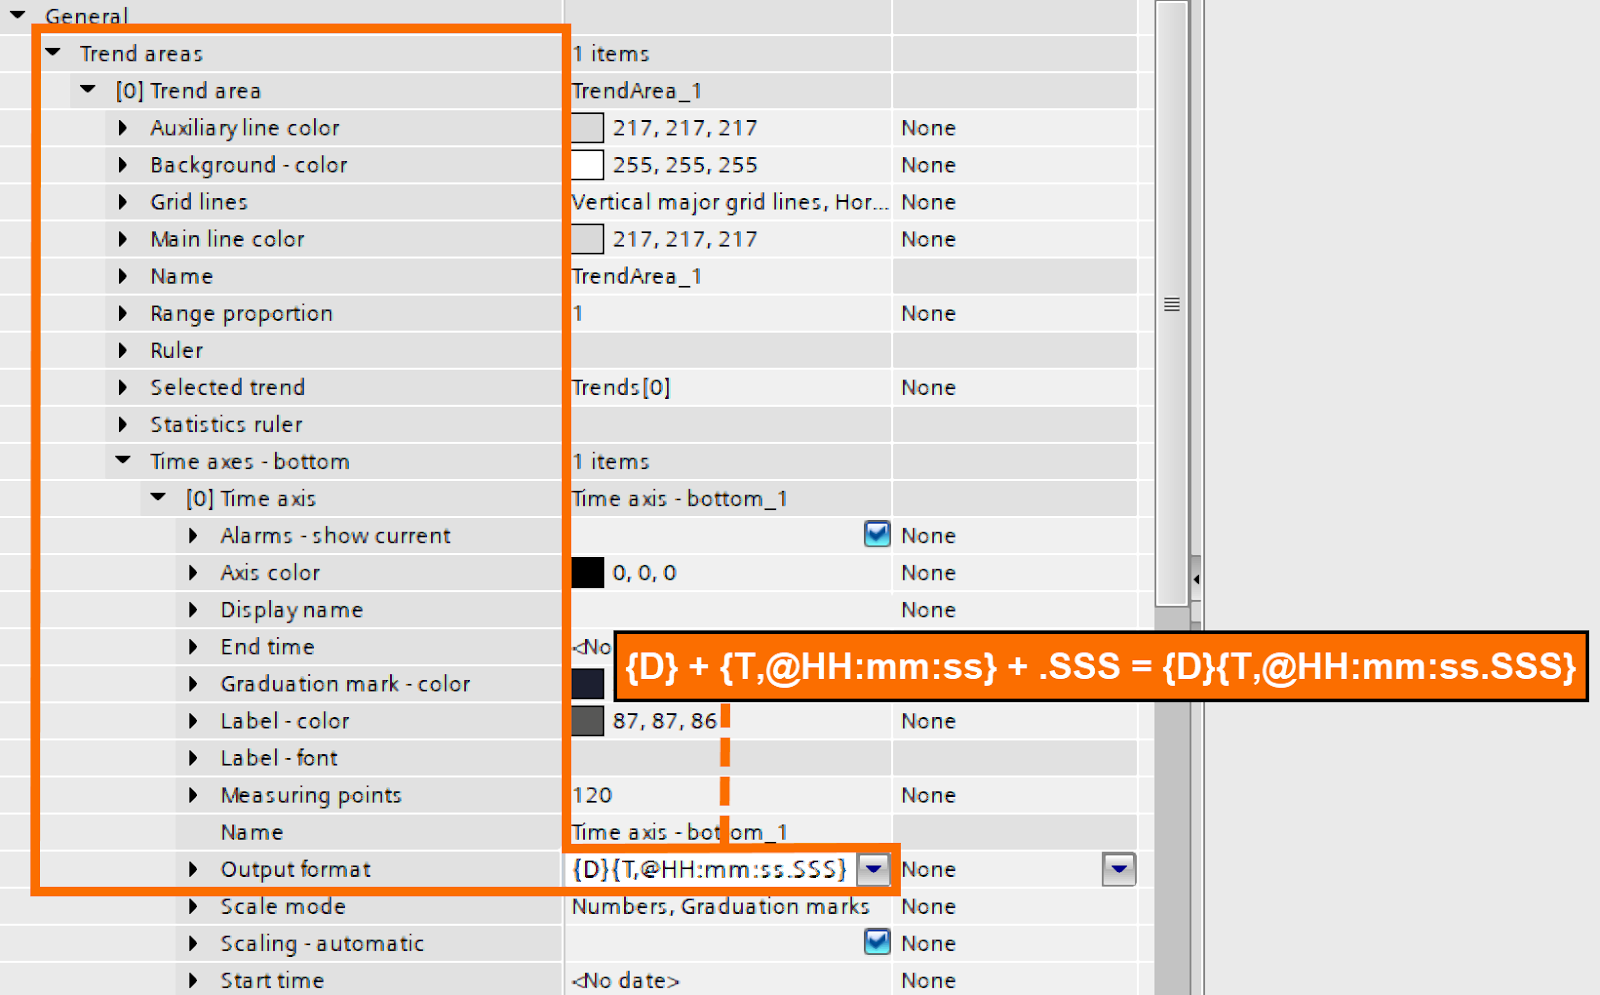1600x995 pixels.
Task: Expand the End time property
Action: click(192, 646)
